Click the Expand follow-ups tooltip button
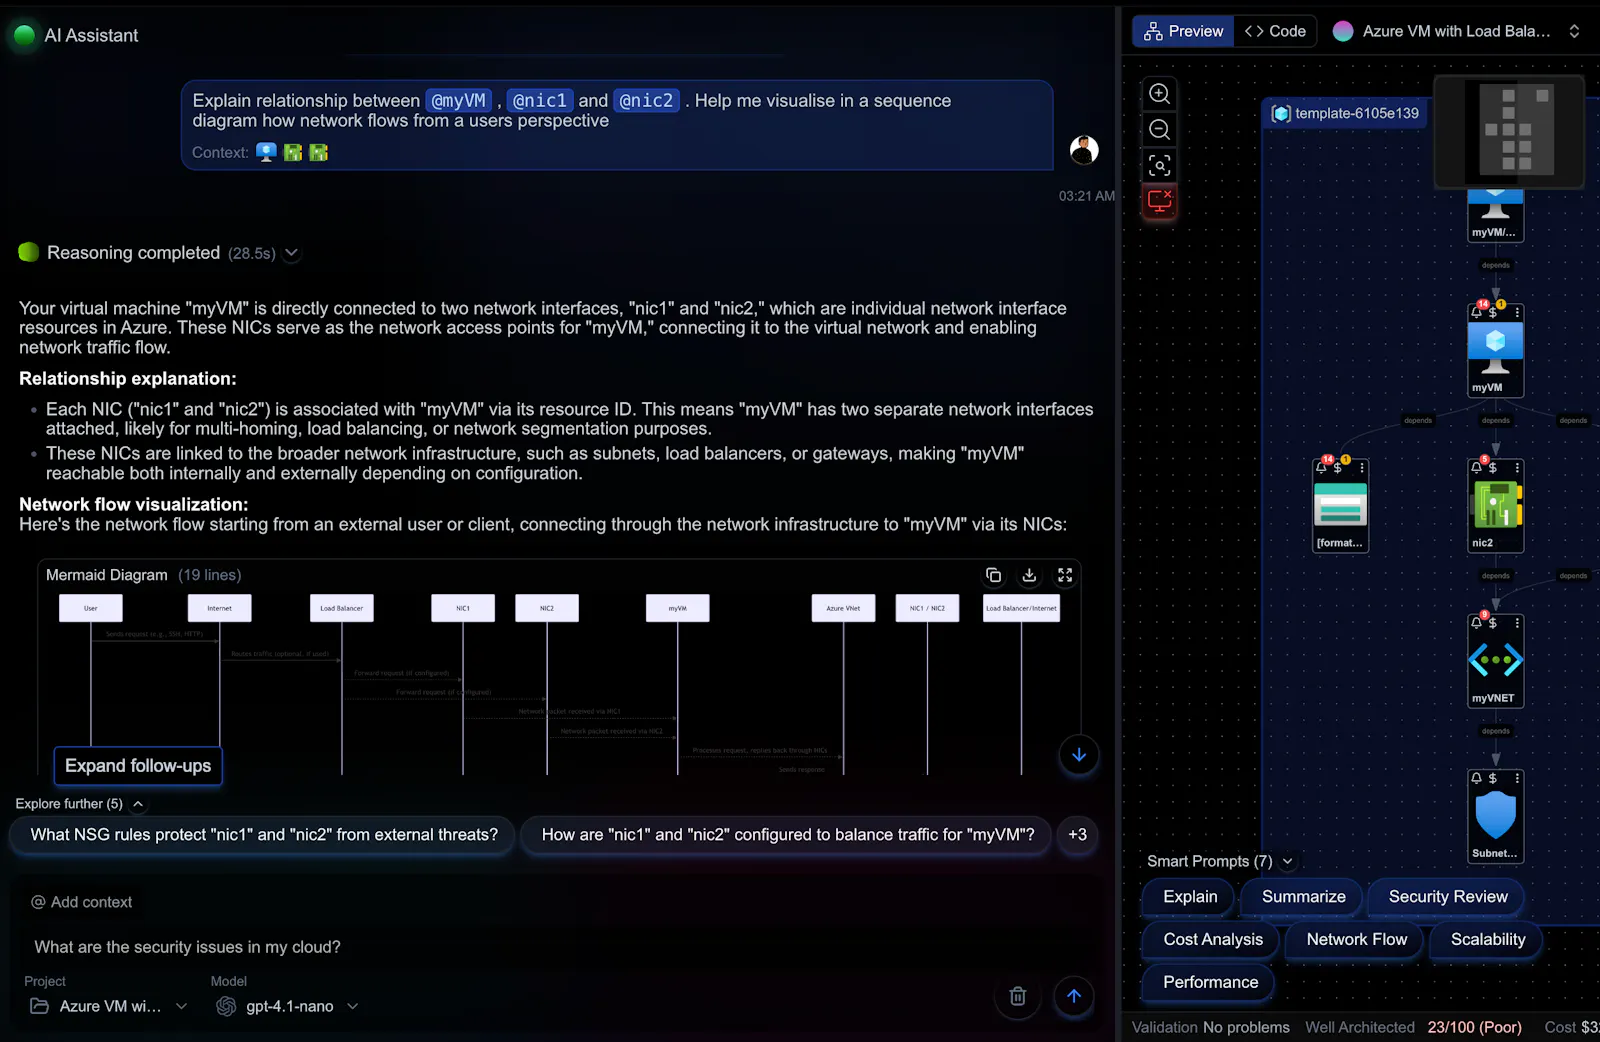Image resolution: width=1600 pixels, height=1042 pixels. (138, 766)
